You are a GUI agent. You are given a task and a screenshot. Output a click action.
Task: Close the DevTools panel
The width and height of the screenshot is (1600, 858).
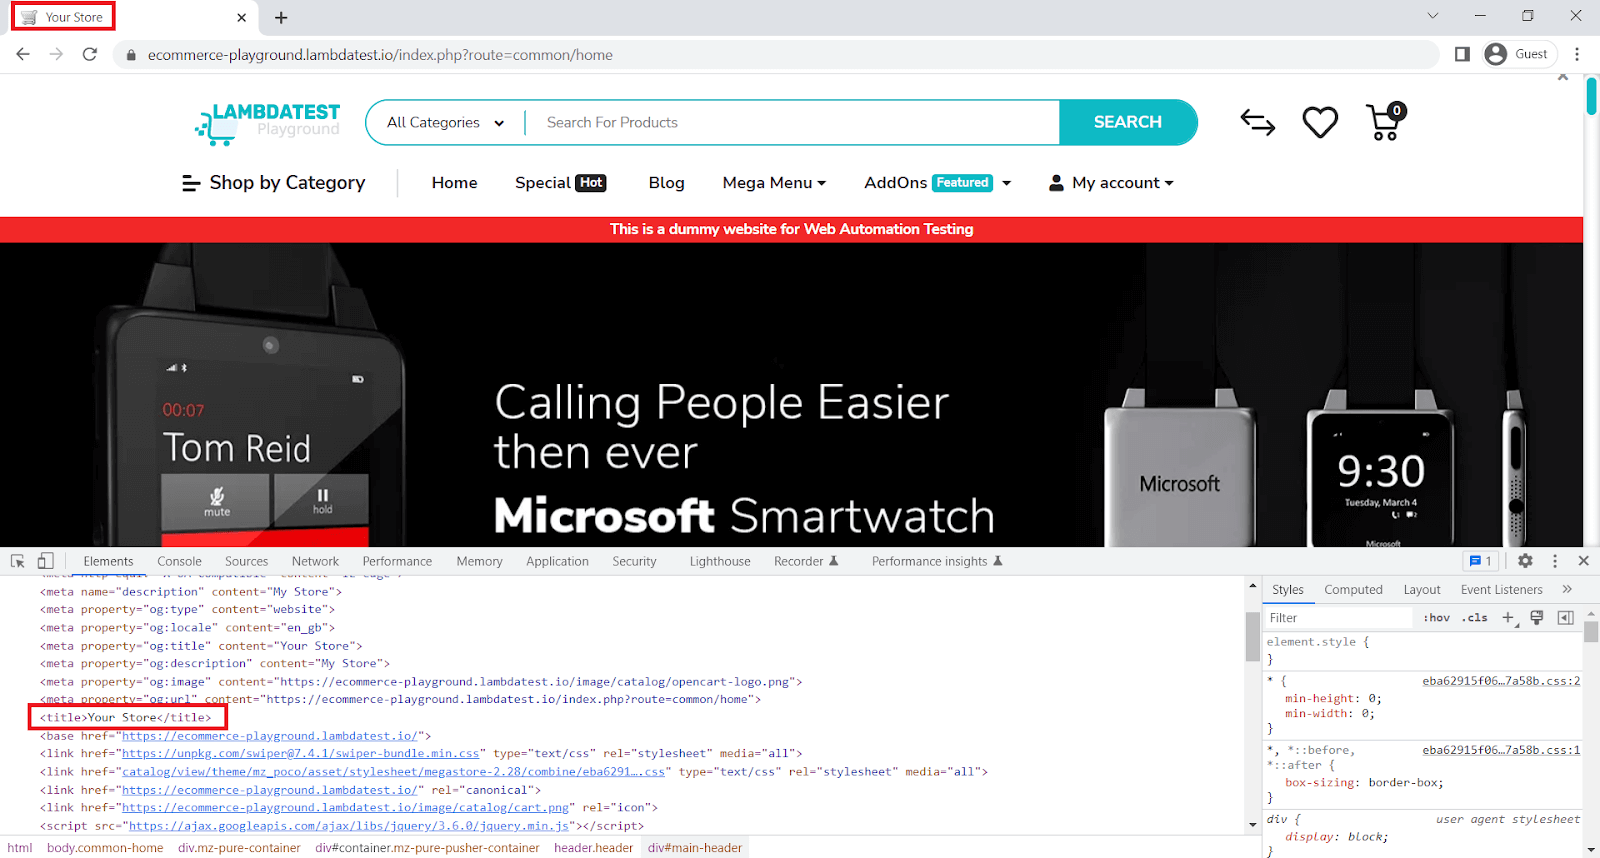click(1583, 561)
